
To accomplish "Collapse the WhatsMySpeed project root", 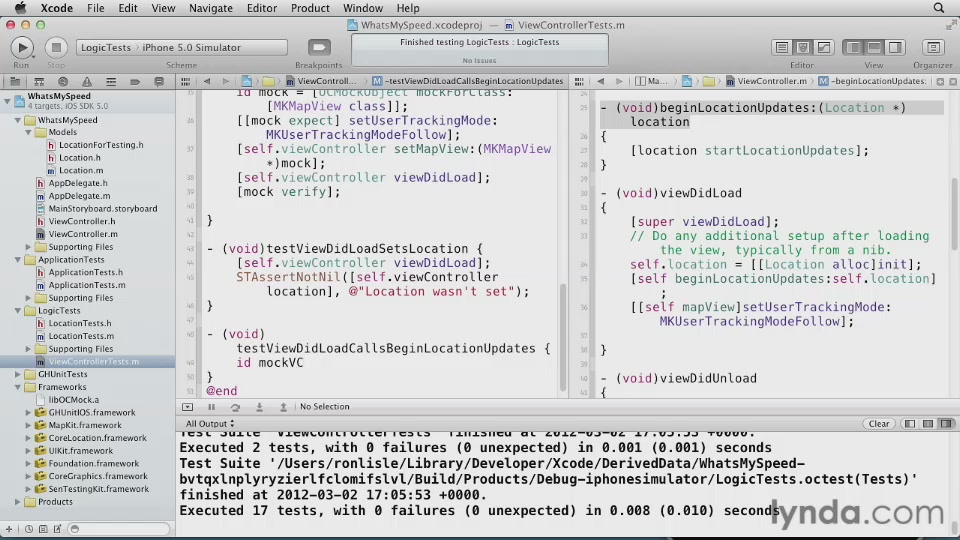I will pyautogui.click(x=7, y=102).
